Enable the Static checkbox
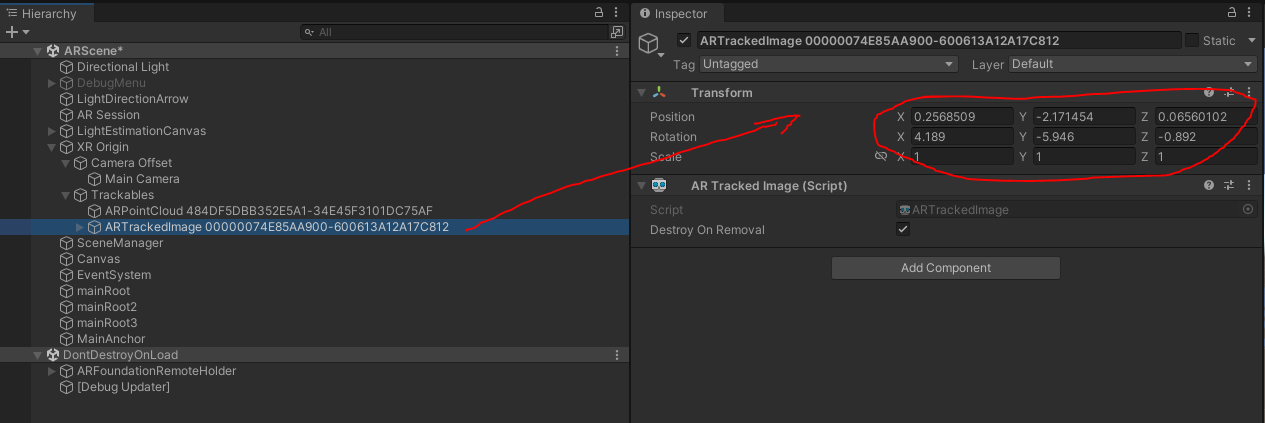This screenshot has height=423, width=1265. (1192, 41)
